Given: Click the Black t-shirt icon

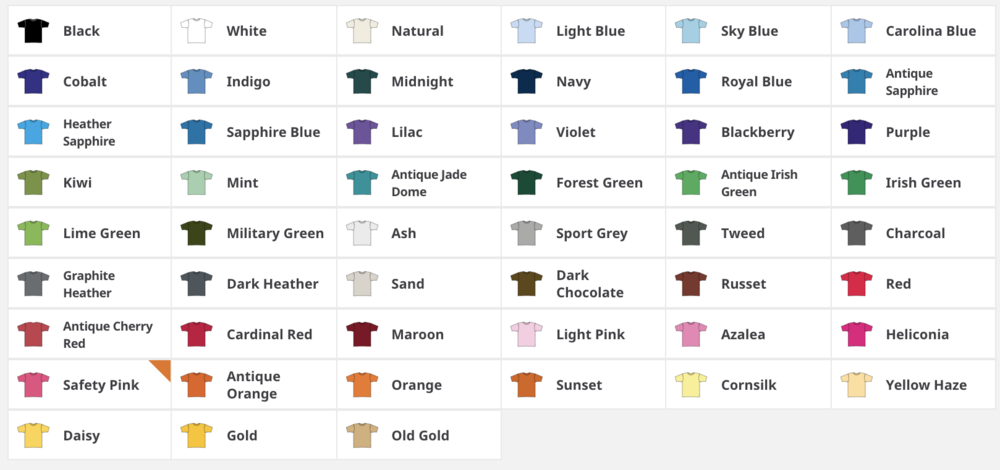Looking at the screenshot, I should (x=33, y=31).
